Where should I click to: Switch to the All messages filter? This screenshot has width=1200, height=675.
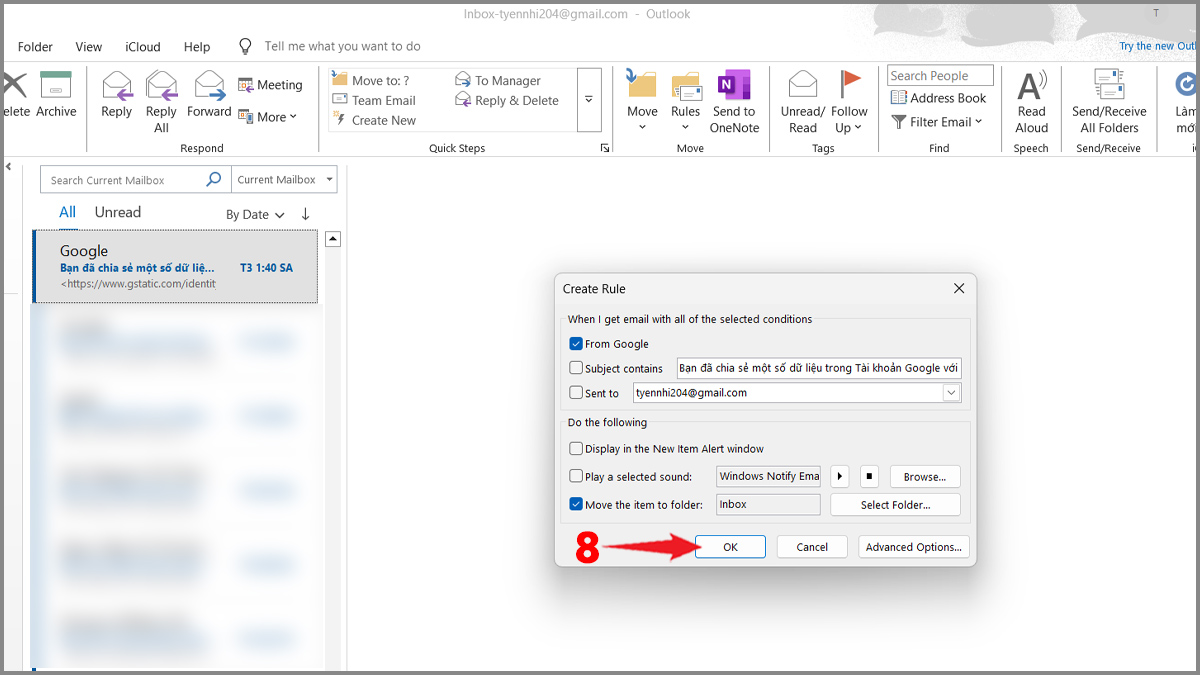[x=67, y=212]
